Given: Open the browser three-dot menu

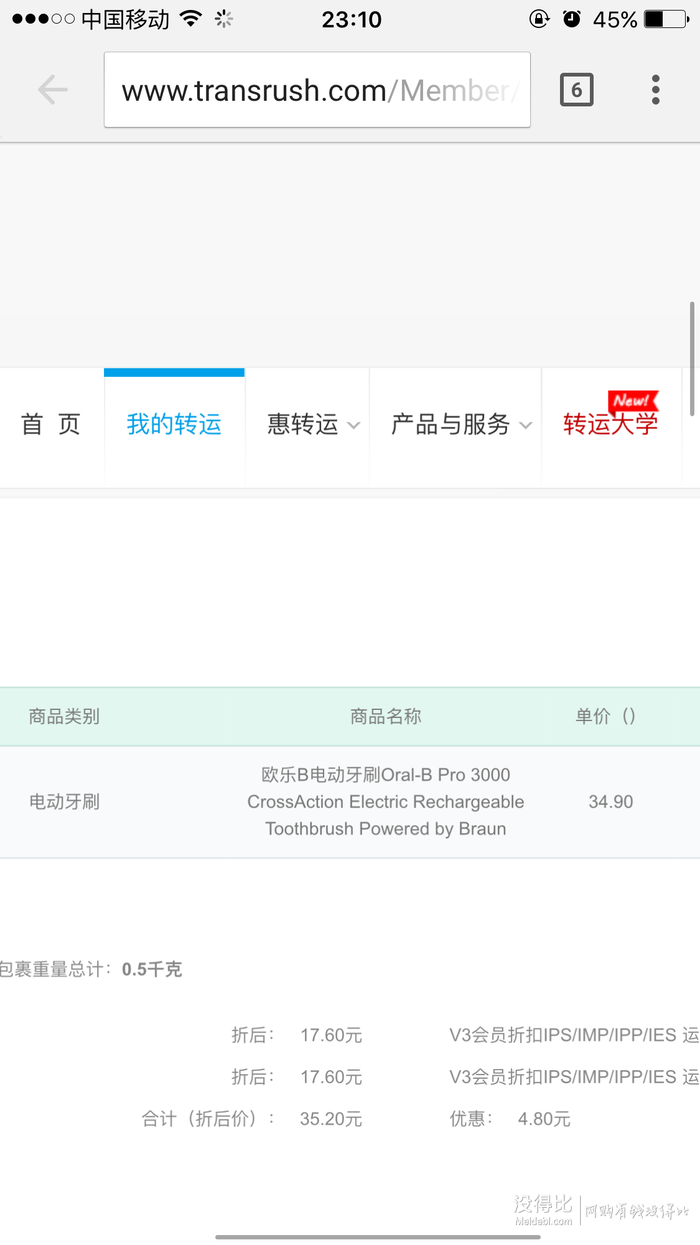Looking at the screenshot, I should [656, 90].
